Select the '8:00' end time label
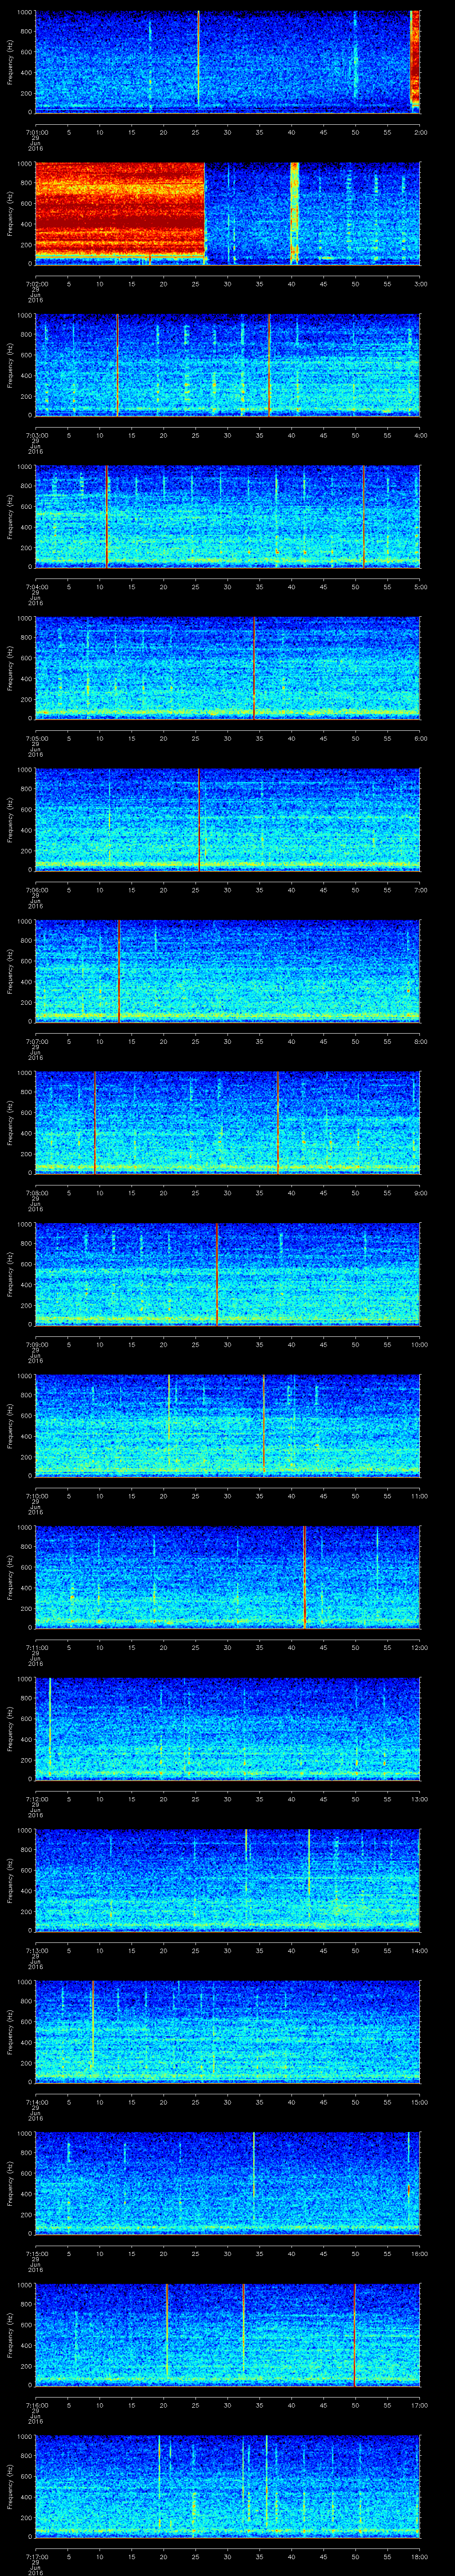 (x=420, y=1041)
